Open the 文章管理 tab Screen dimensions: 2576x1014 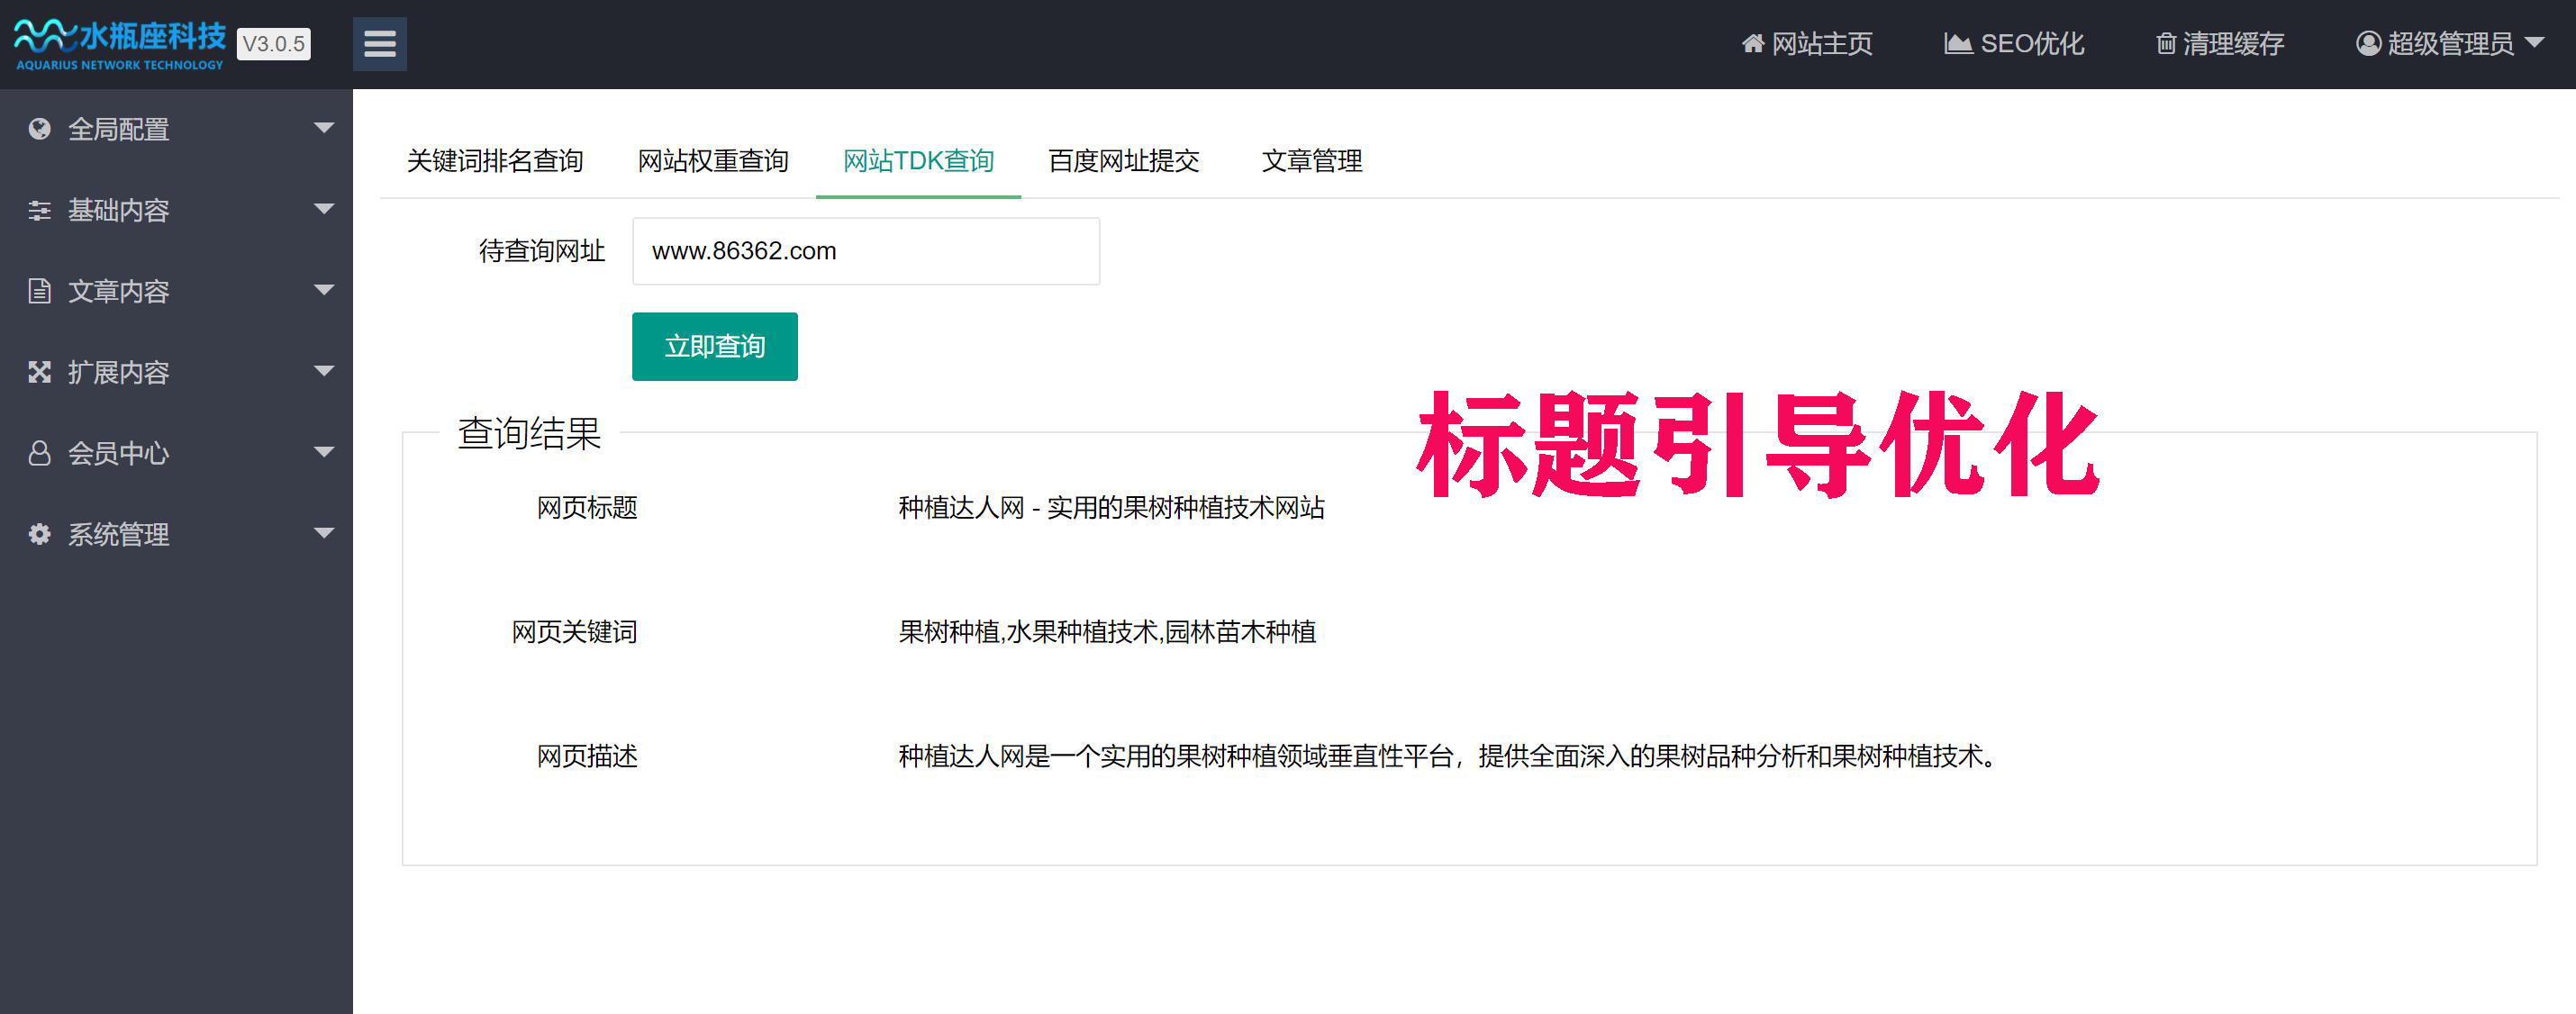1311,161
